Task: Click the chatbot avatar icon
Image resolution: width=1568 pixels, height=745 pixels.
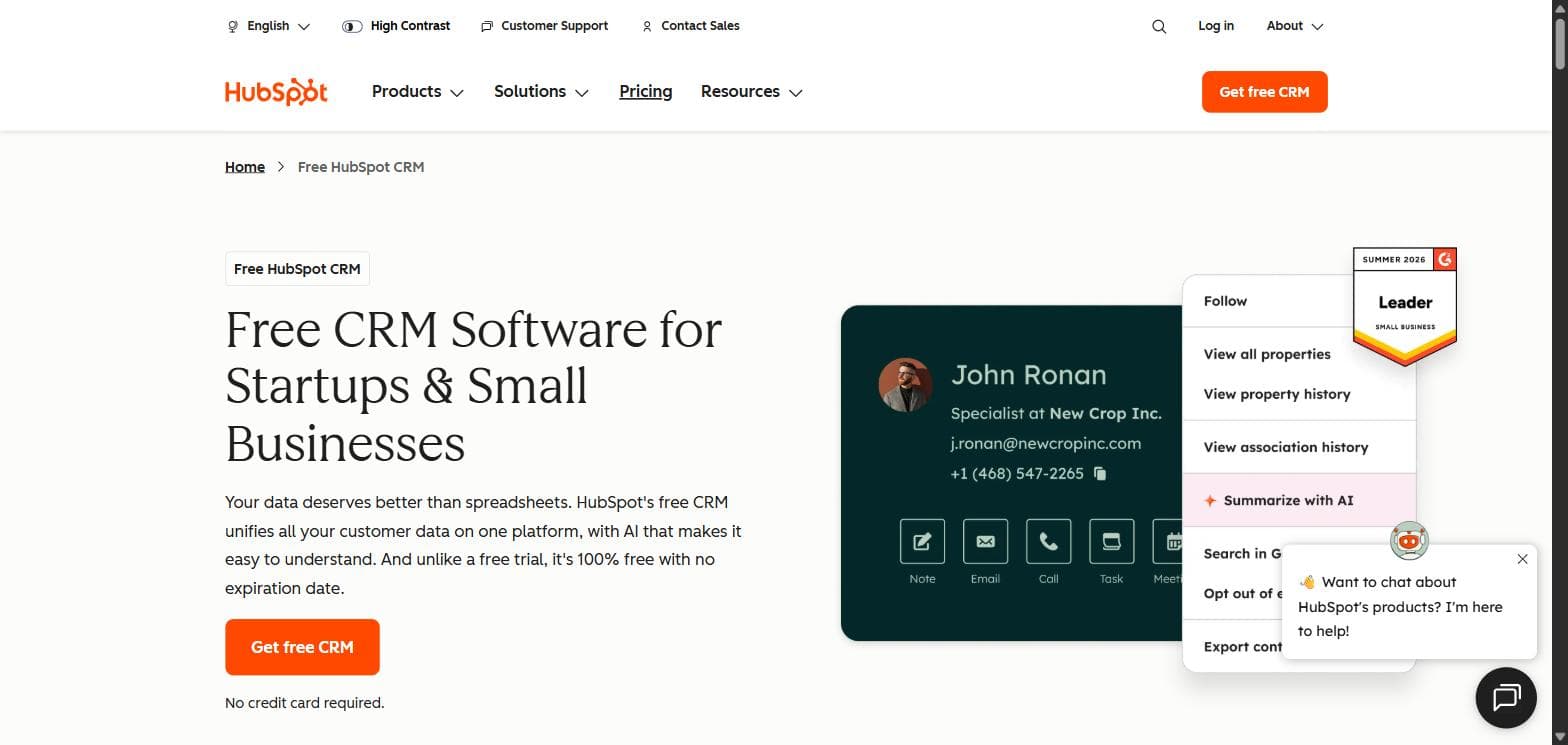Action: pos(1409,541)
